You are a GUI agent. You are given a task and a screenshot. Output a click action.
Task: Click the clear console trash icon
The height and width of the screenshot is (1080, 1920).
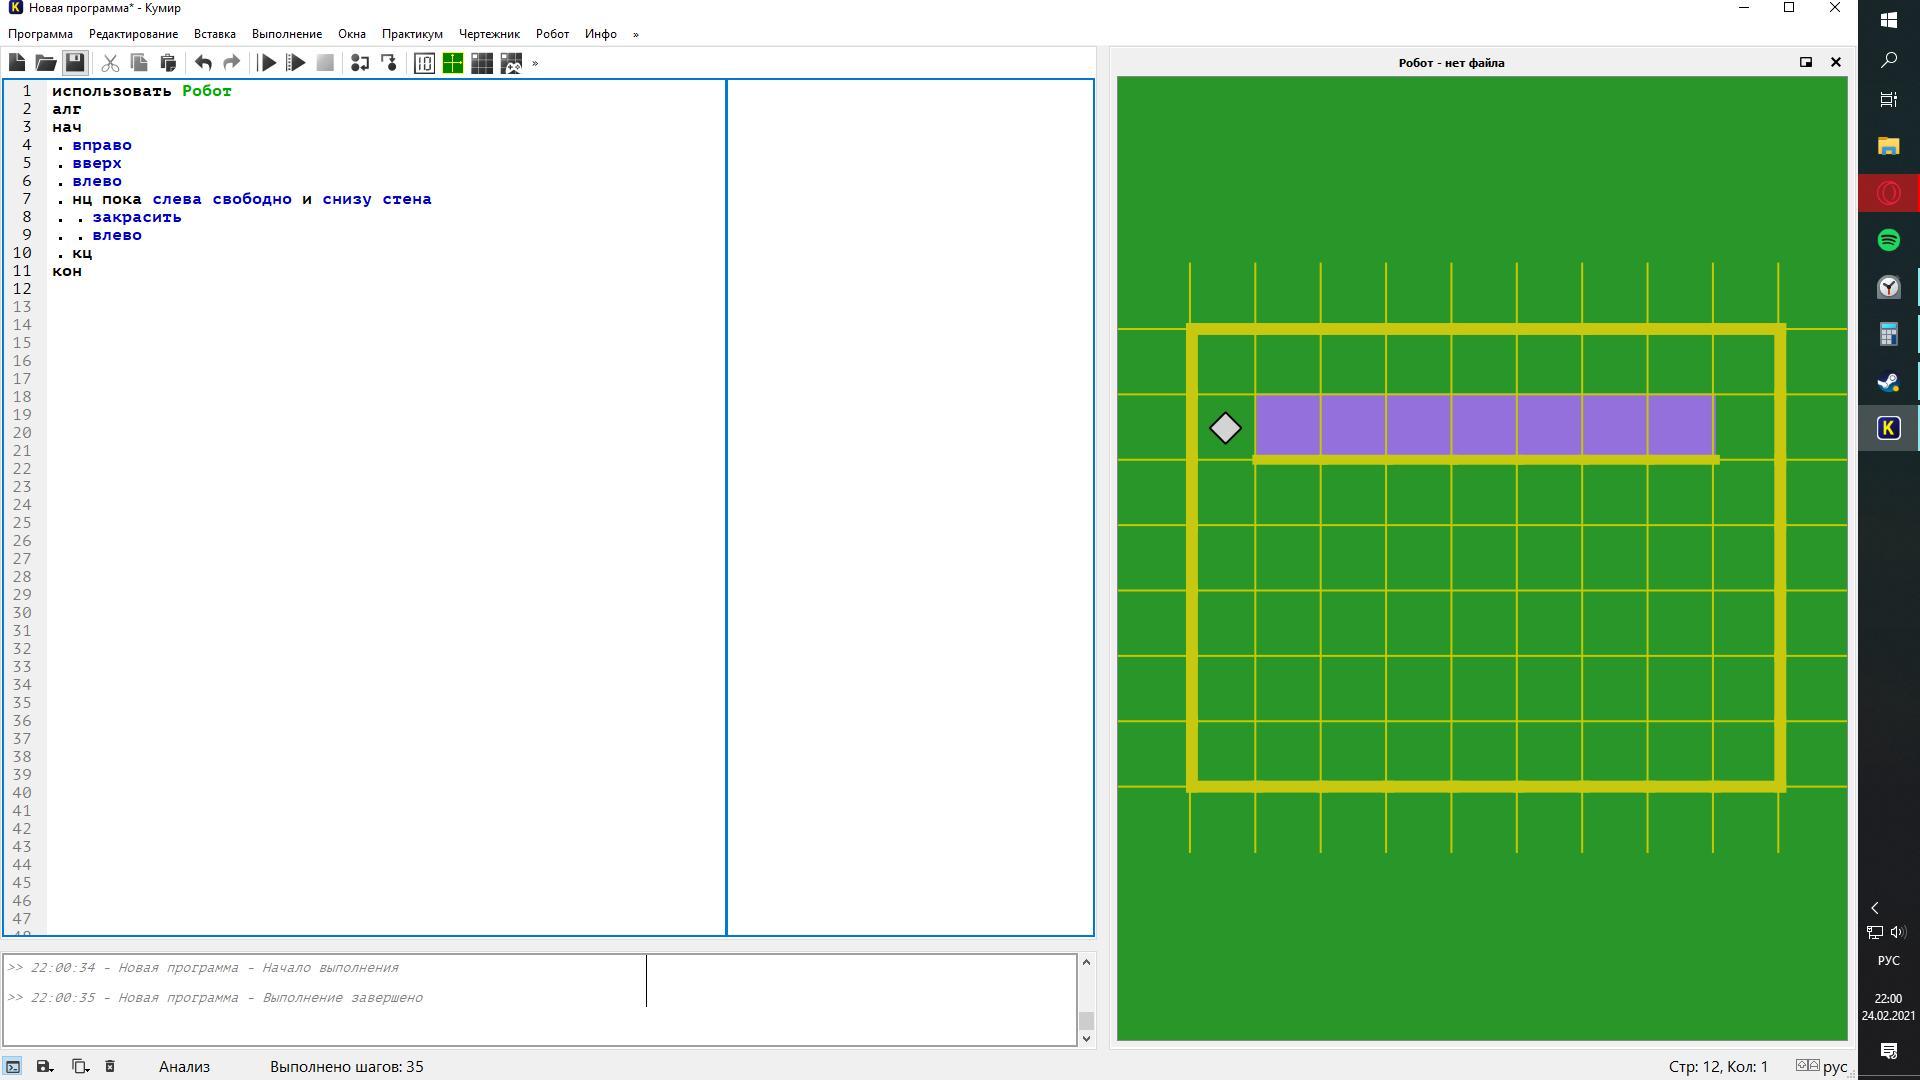110,1066
